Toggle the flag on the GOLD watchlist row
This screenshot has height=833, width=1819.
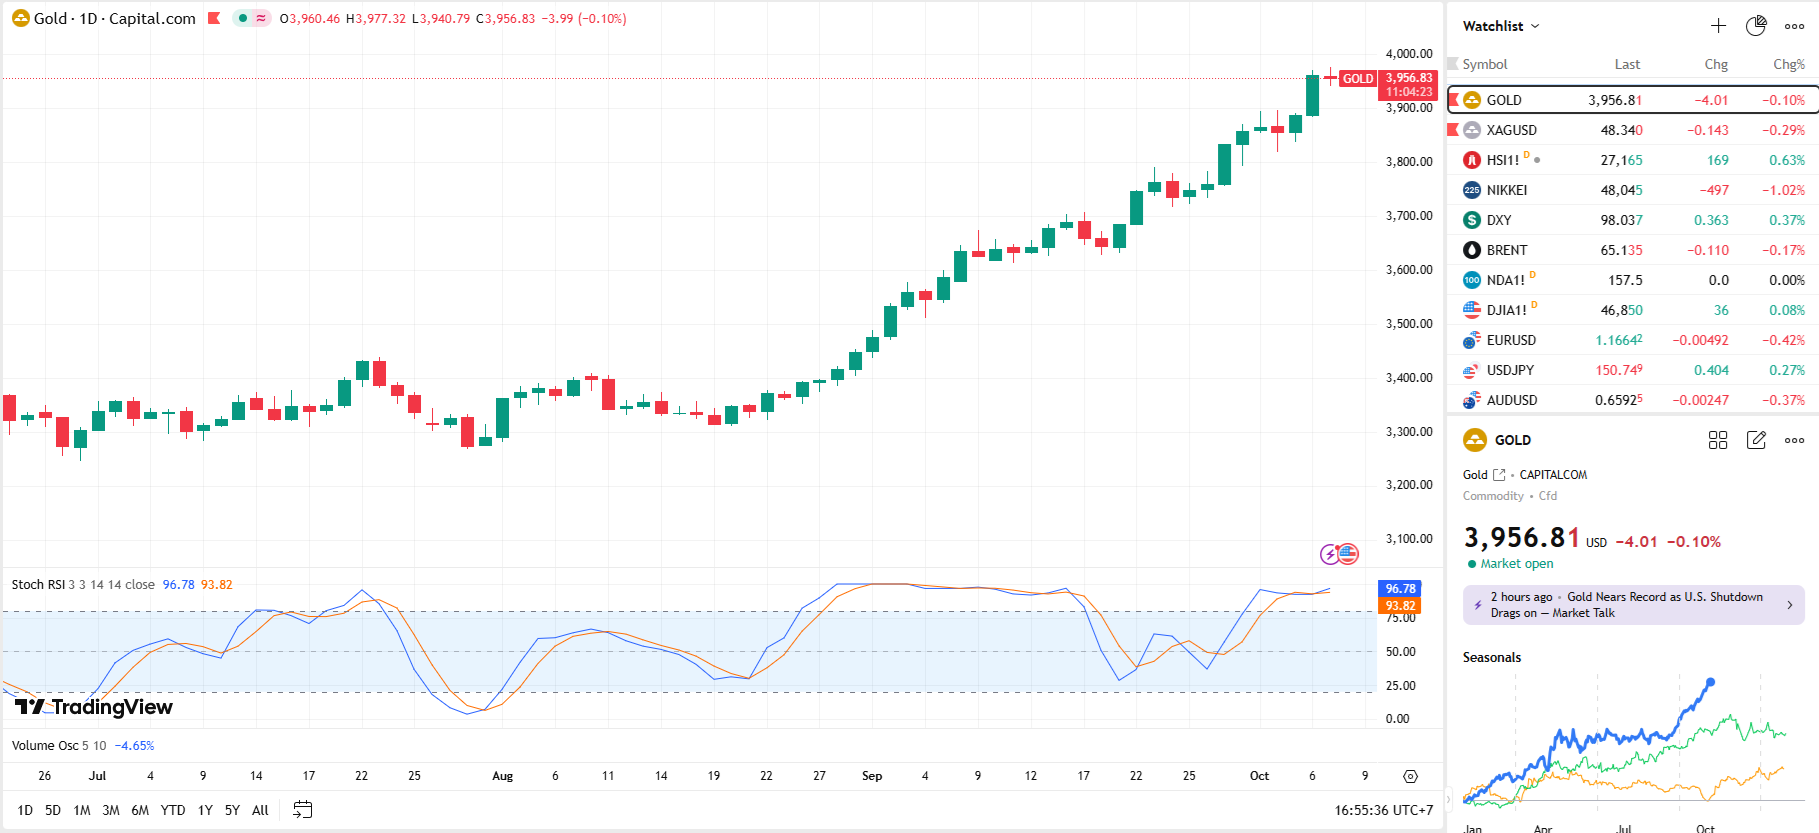[x=1454, y=100]
